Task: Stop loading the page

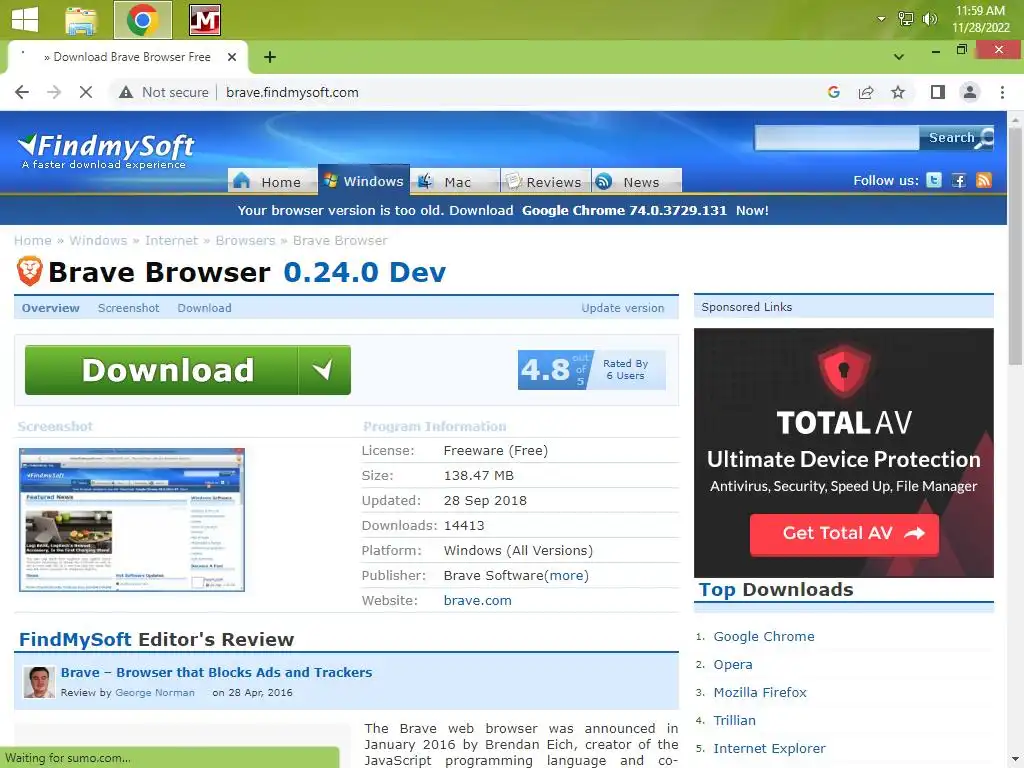Action: coord(86,92)
